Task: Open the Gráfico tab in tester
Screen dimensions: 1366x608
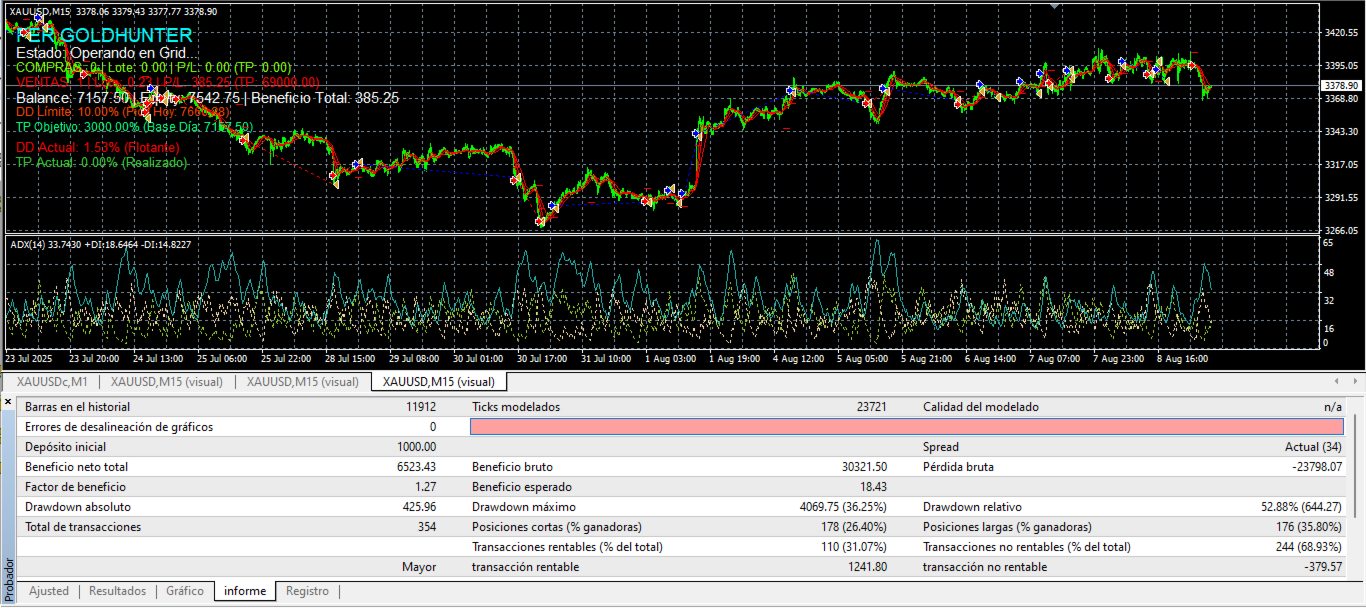Action: 185,591
